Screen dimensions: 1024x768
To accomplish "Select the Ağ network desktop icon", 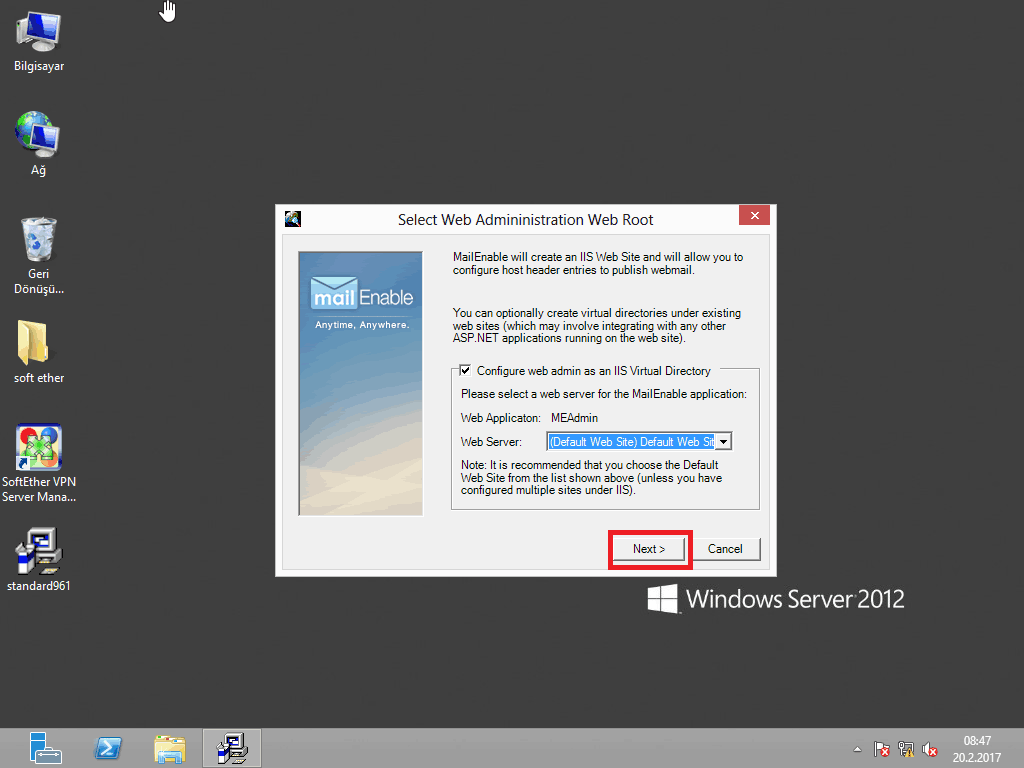I will [38, 144].
